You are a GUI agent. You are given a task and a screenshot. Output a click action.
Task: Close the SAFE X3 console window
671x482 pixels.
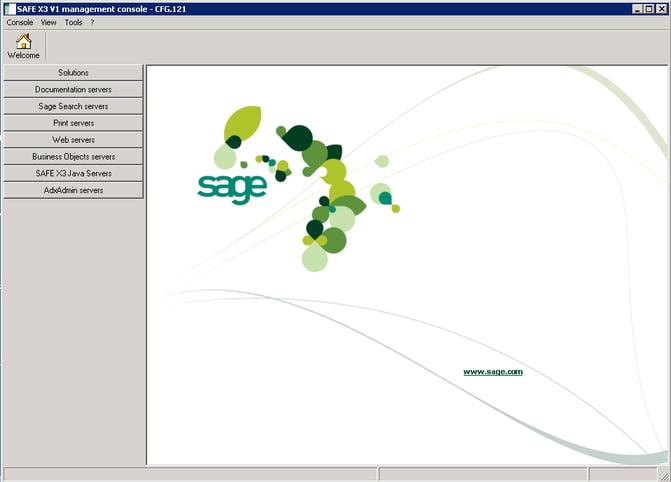[662, 8]
